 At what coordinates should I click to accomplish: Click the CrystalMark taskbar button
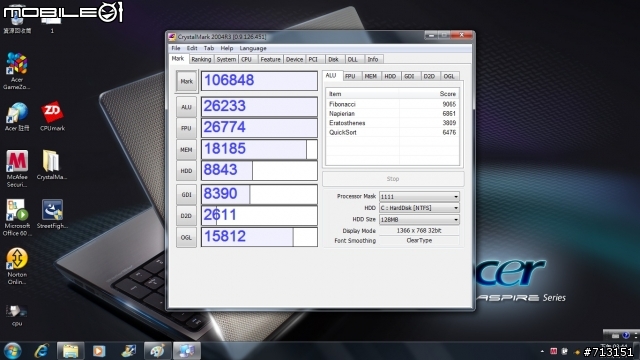(187, 351)
